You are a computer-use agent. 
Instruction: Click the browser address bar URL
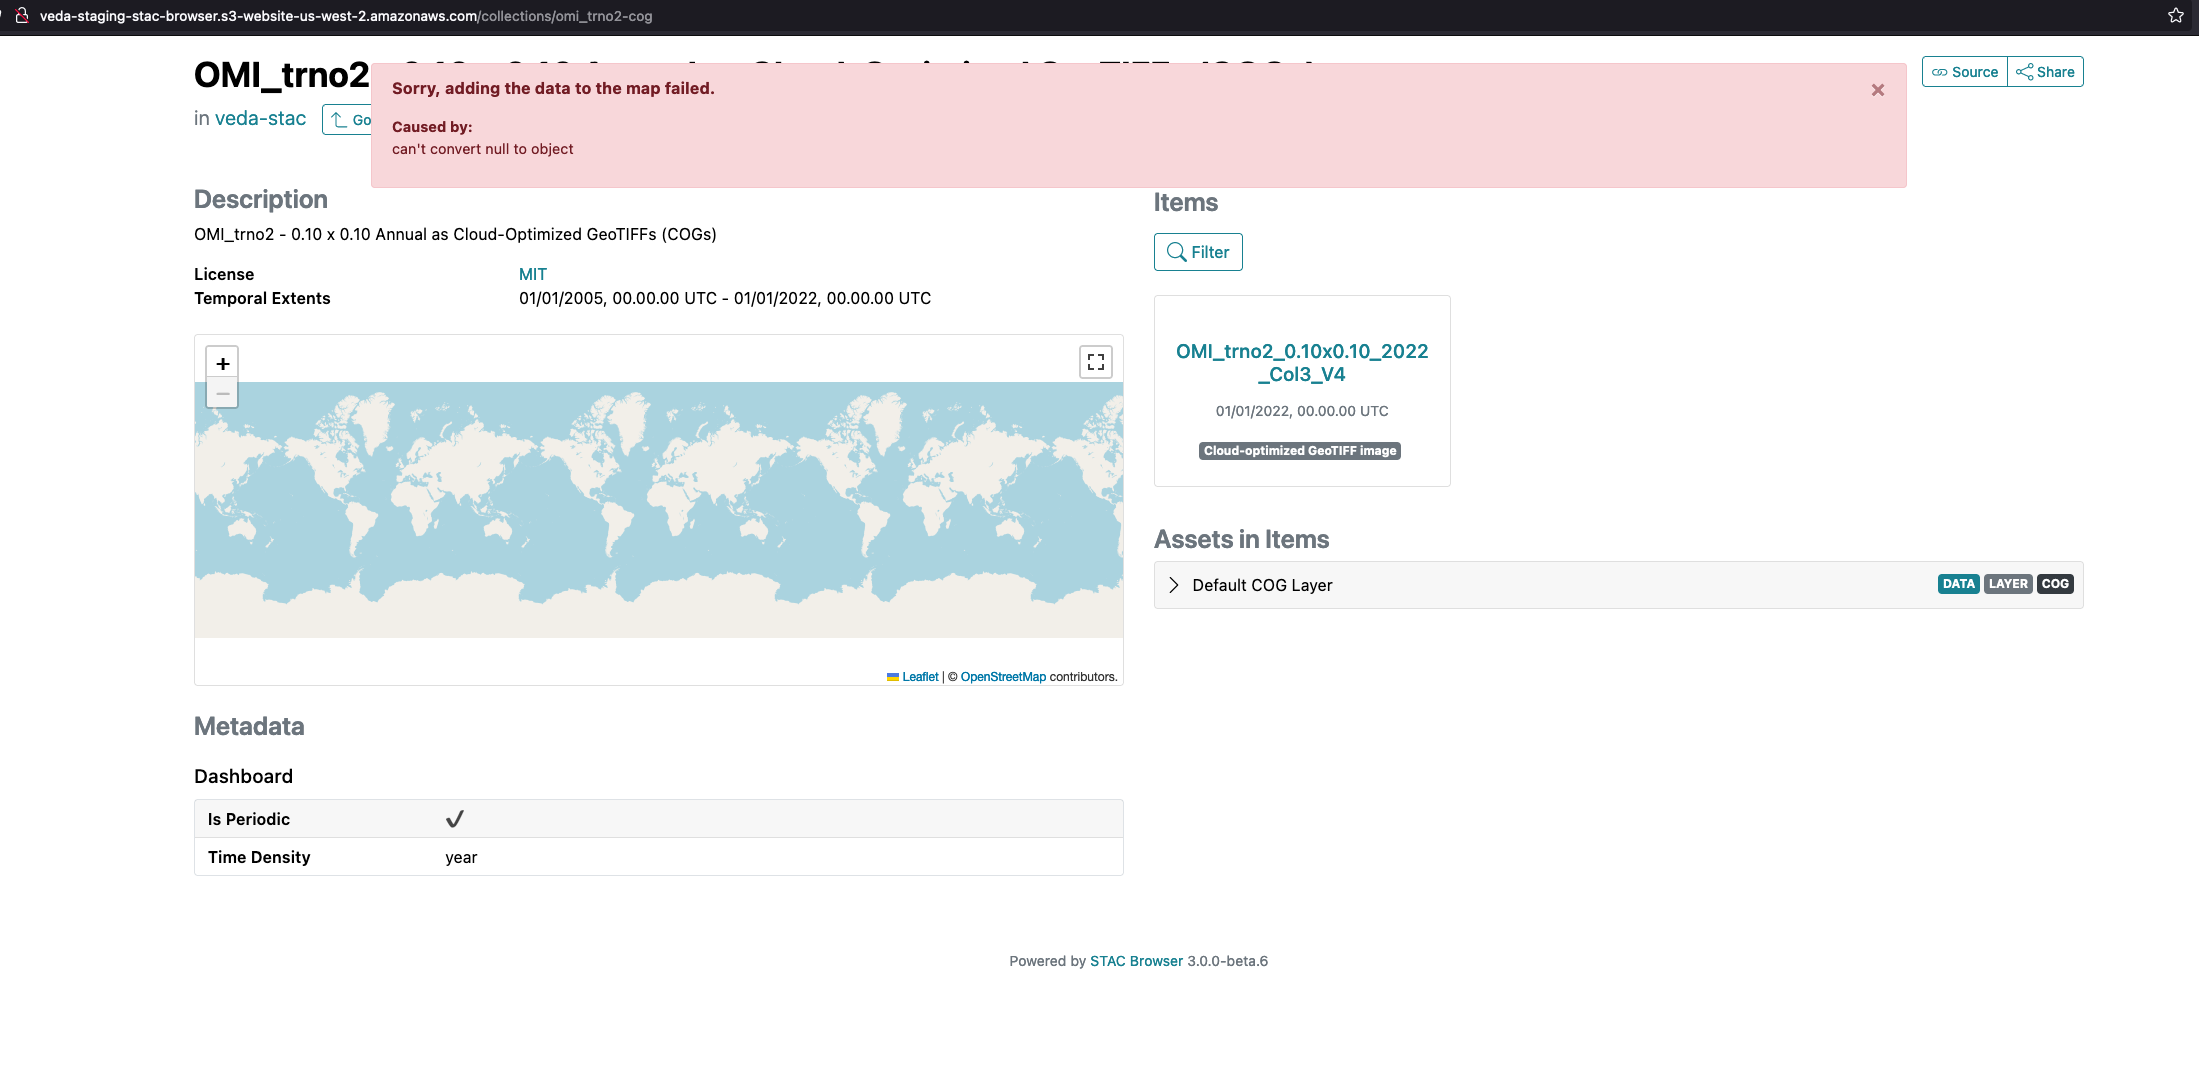[x=345, y=16]
